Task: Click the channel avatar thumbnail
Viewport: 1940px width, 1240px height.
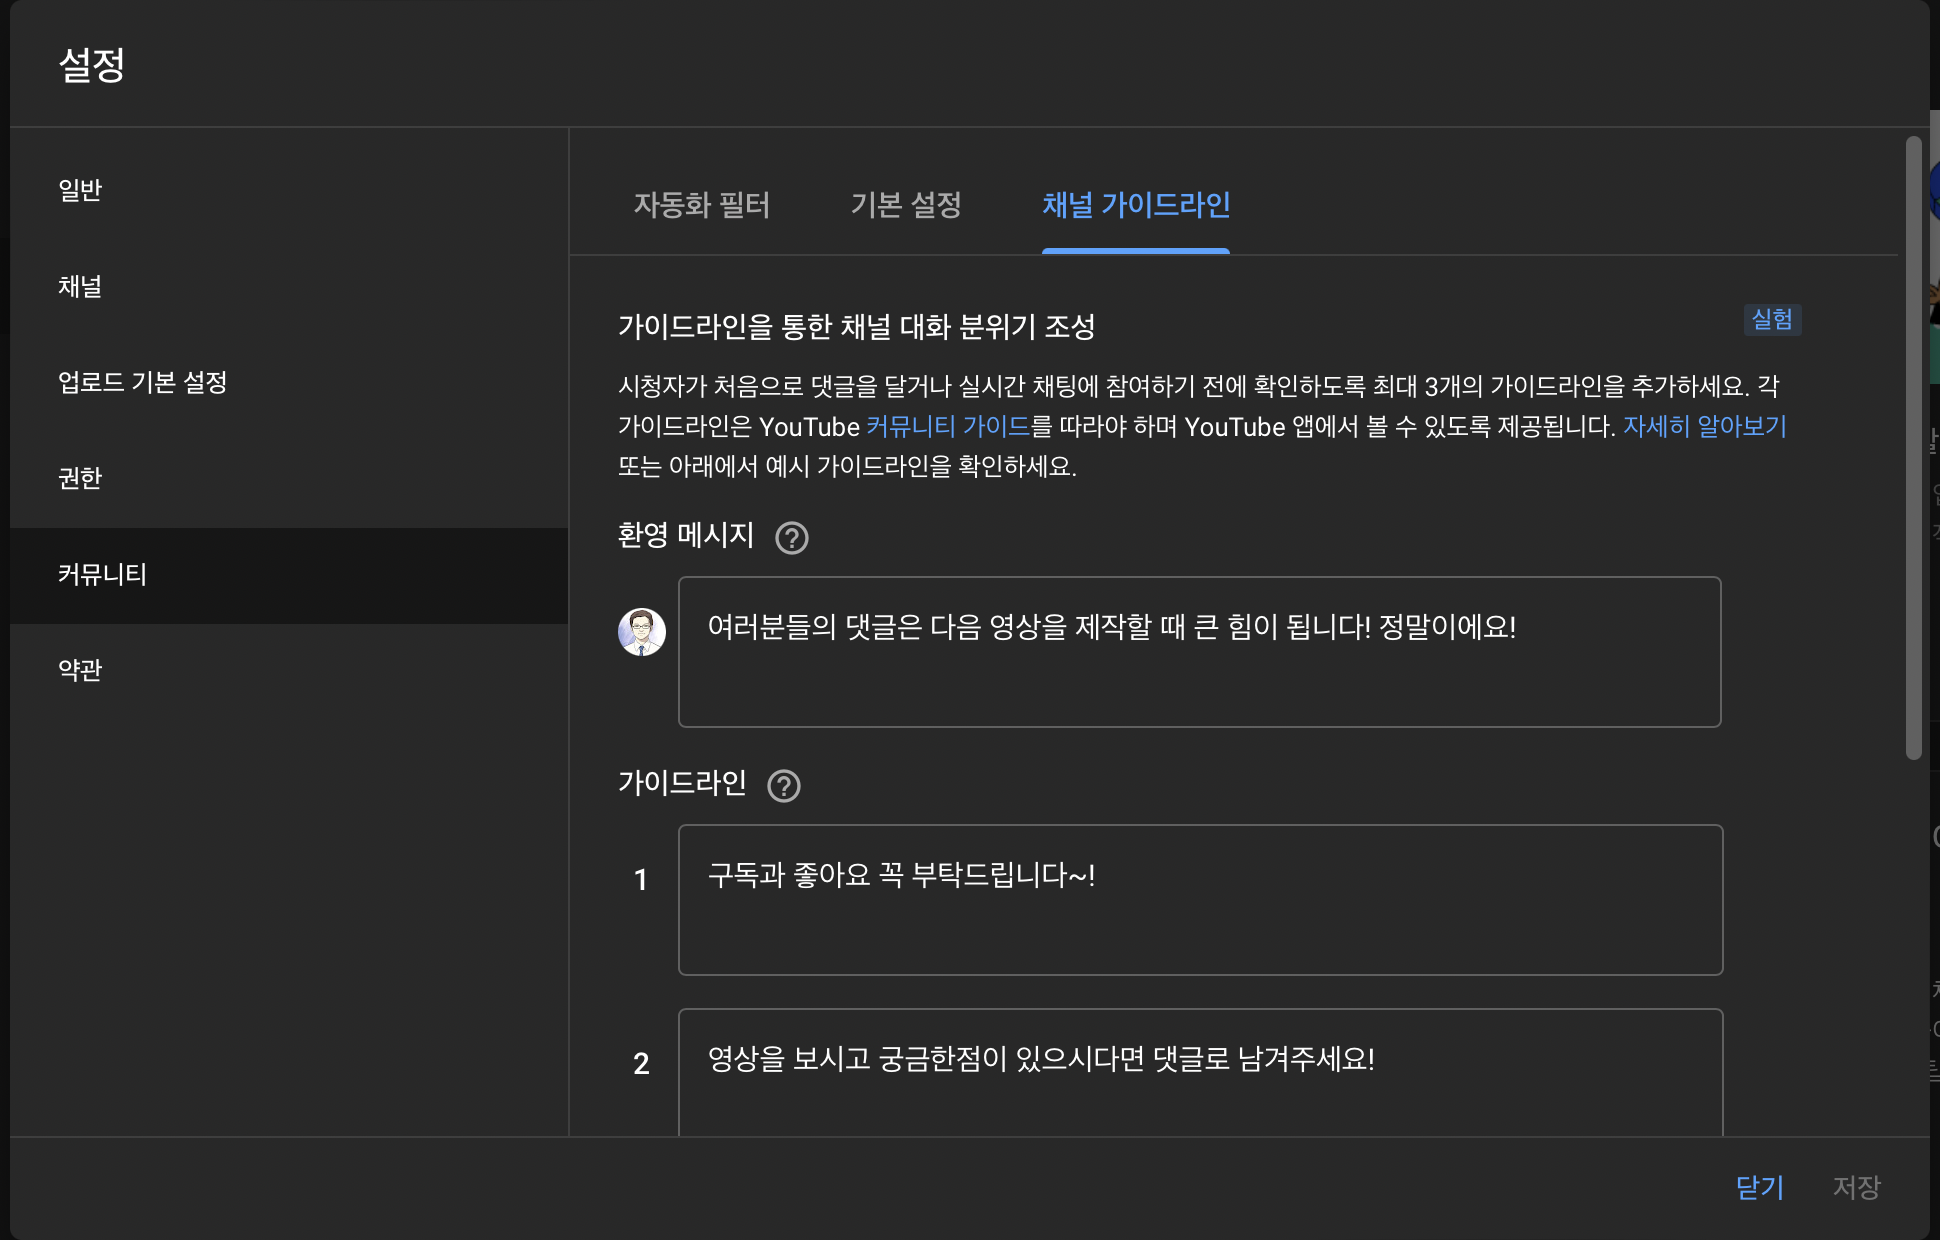Action: [642, 632]
